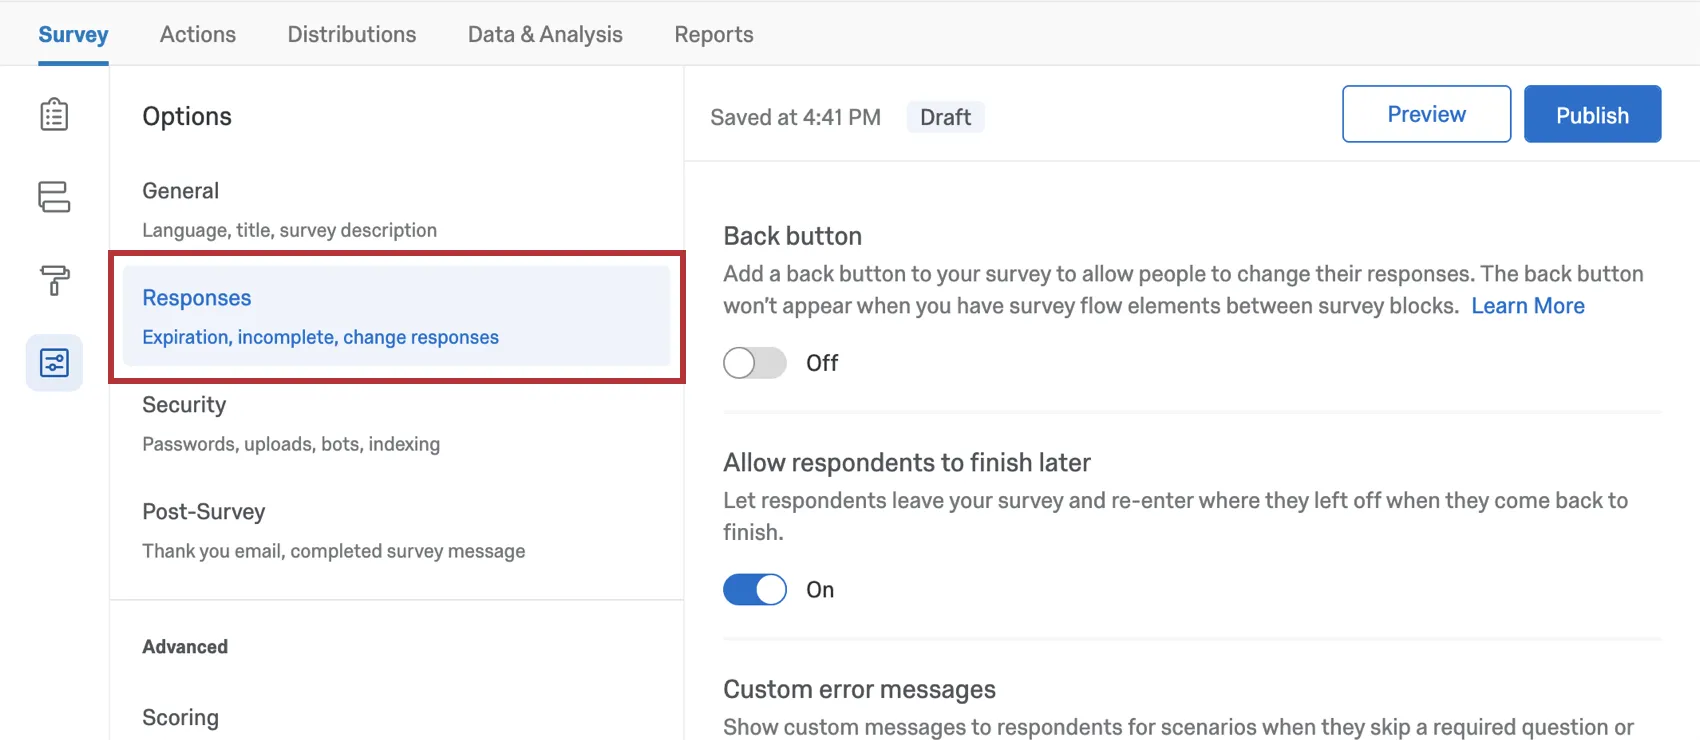Publish the survey
Screen dimensions: 1700x740
pyautogui.click(x=1592, y=114)
